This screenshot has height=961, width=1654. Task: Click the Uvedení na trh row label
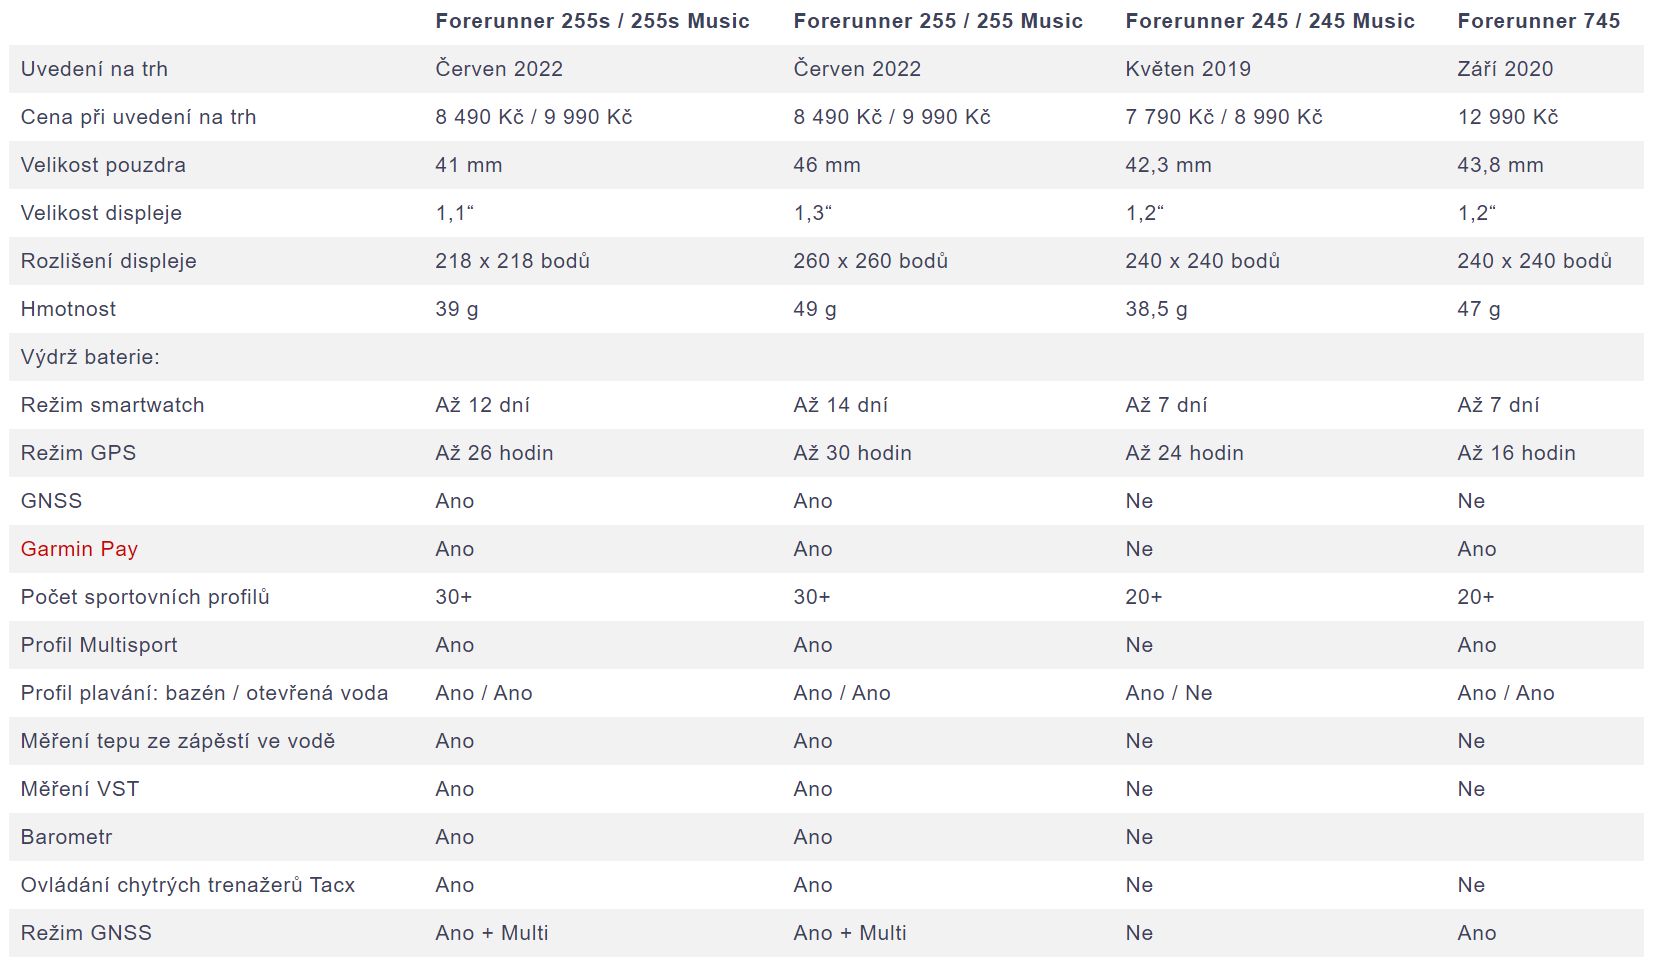[94, 69]
